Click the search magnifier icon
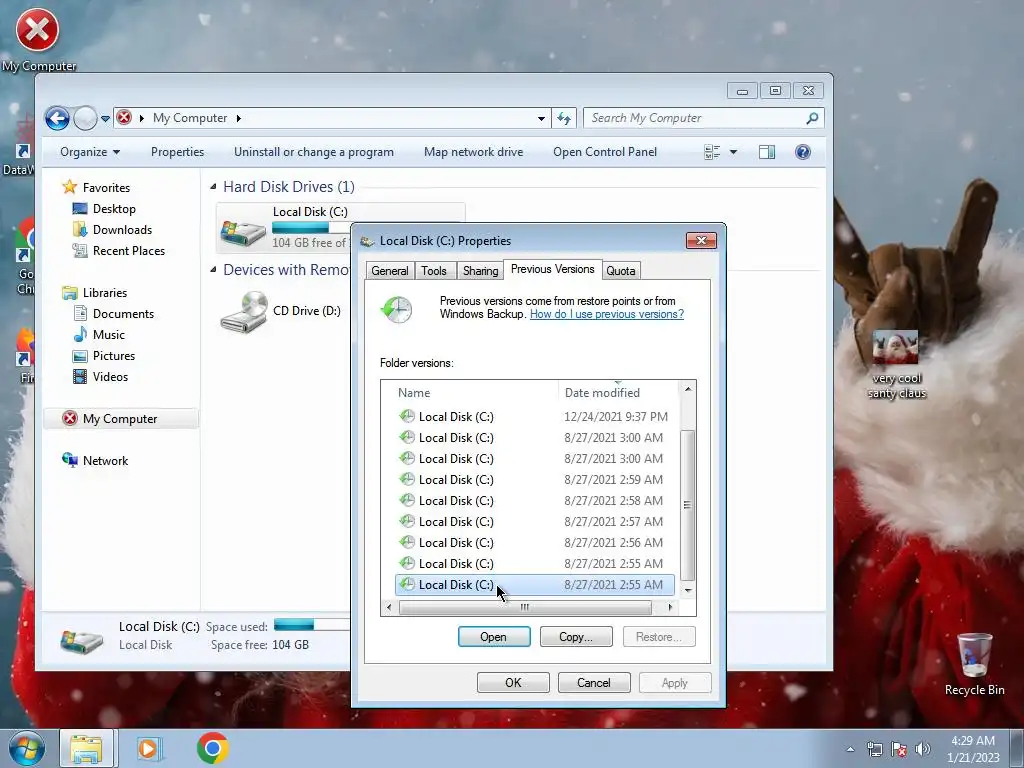Viewport: 1024px width, 768px height. coord(812,118)
